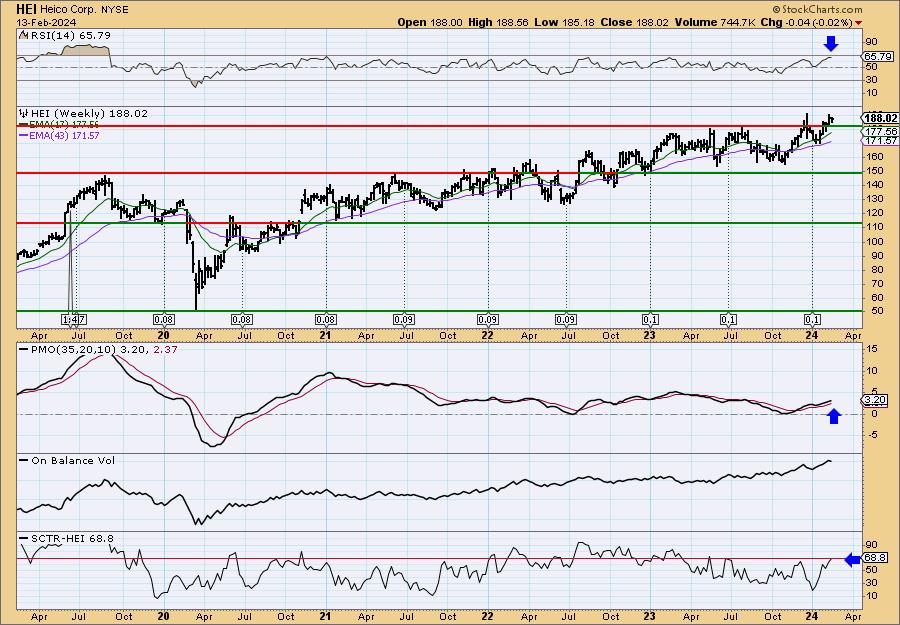Click the 0.1 dividend marker above 23
Image resolution: width=900 pixels, height=625 pixels.
click(x=650, y=319)
